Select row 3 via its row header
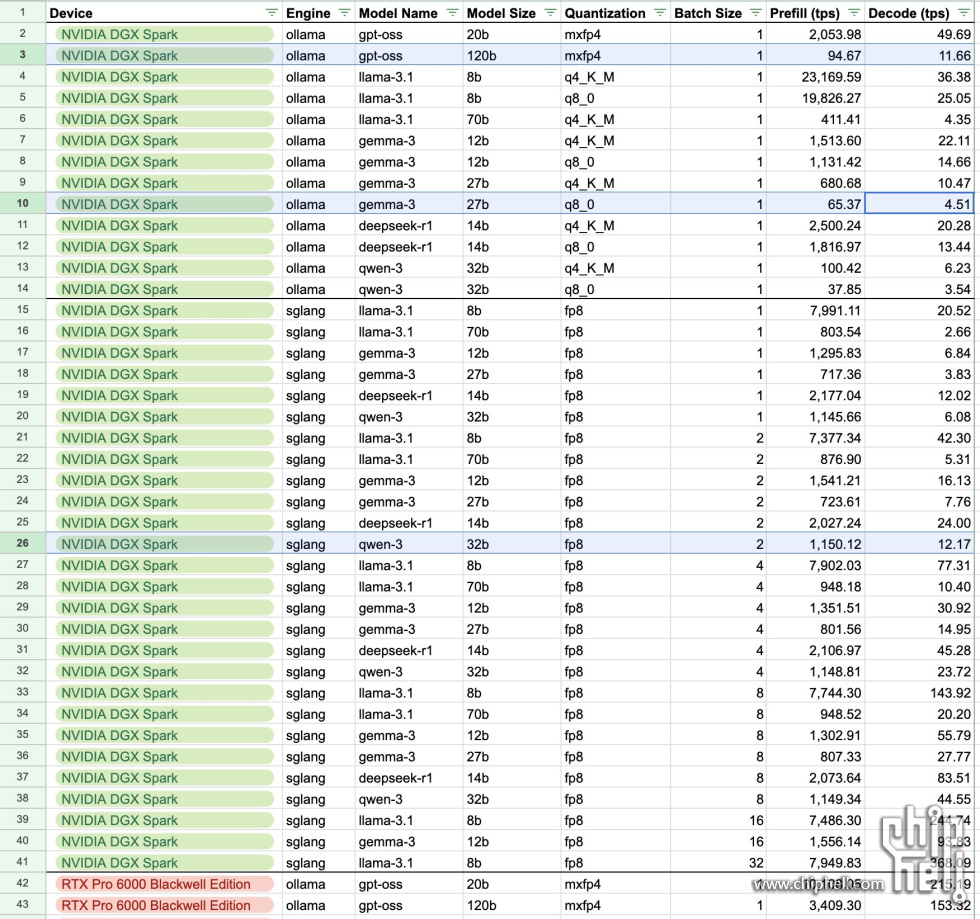Screen dimensions: 980x919 pos(22,56)
